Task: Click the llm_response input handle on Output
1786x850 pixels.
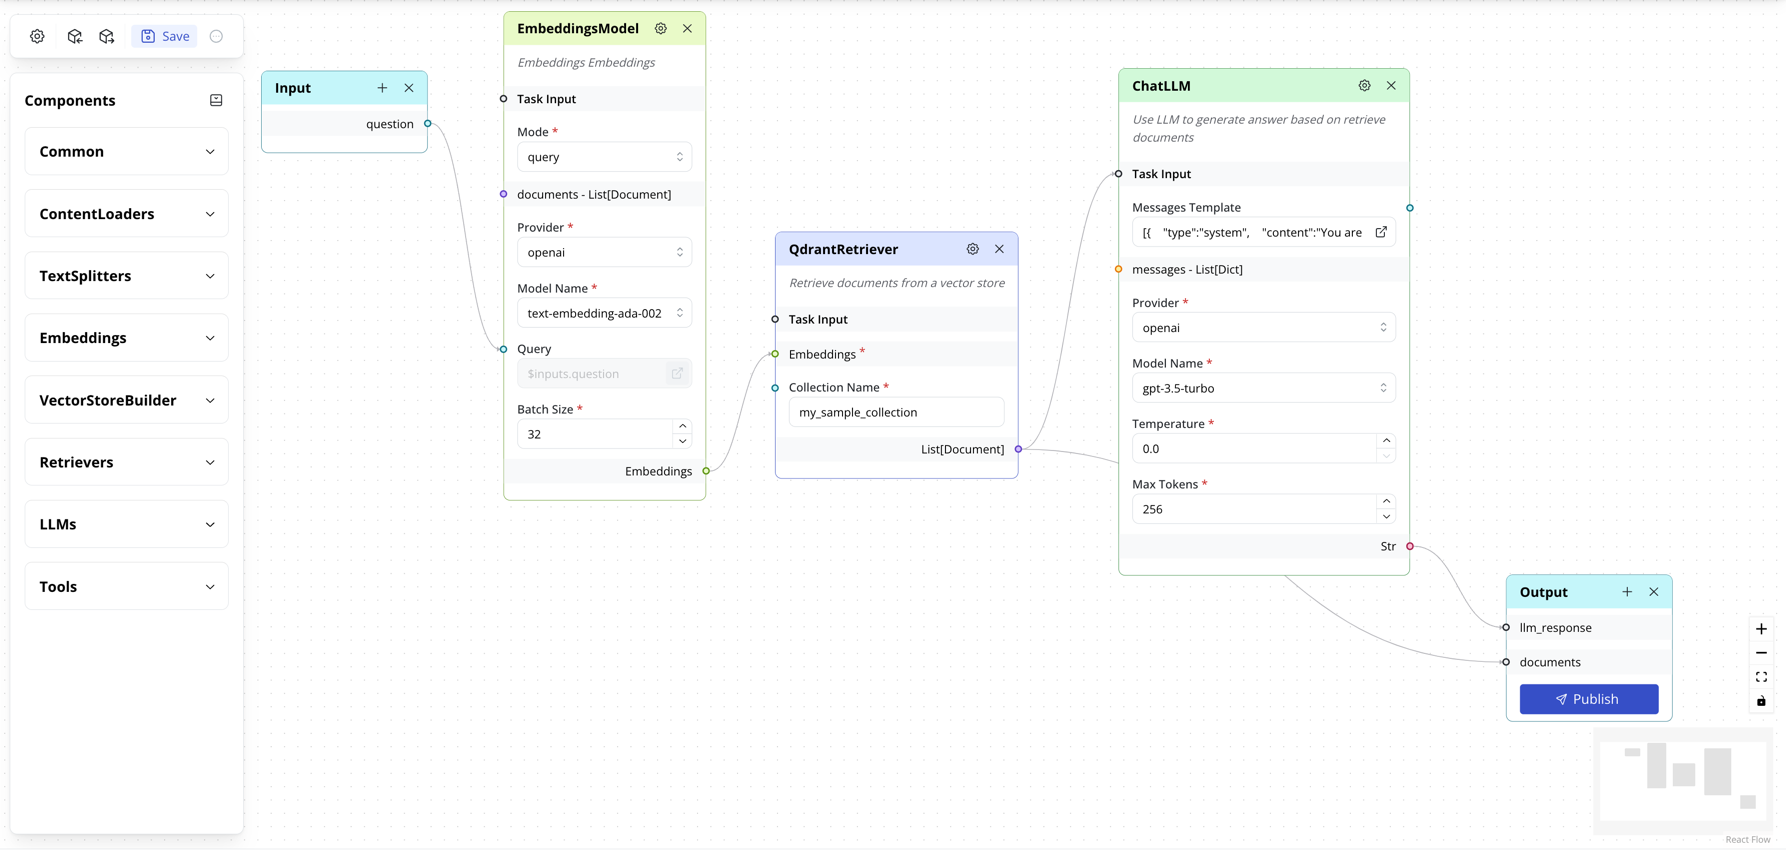Action: 1506,628
